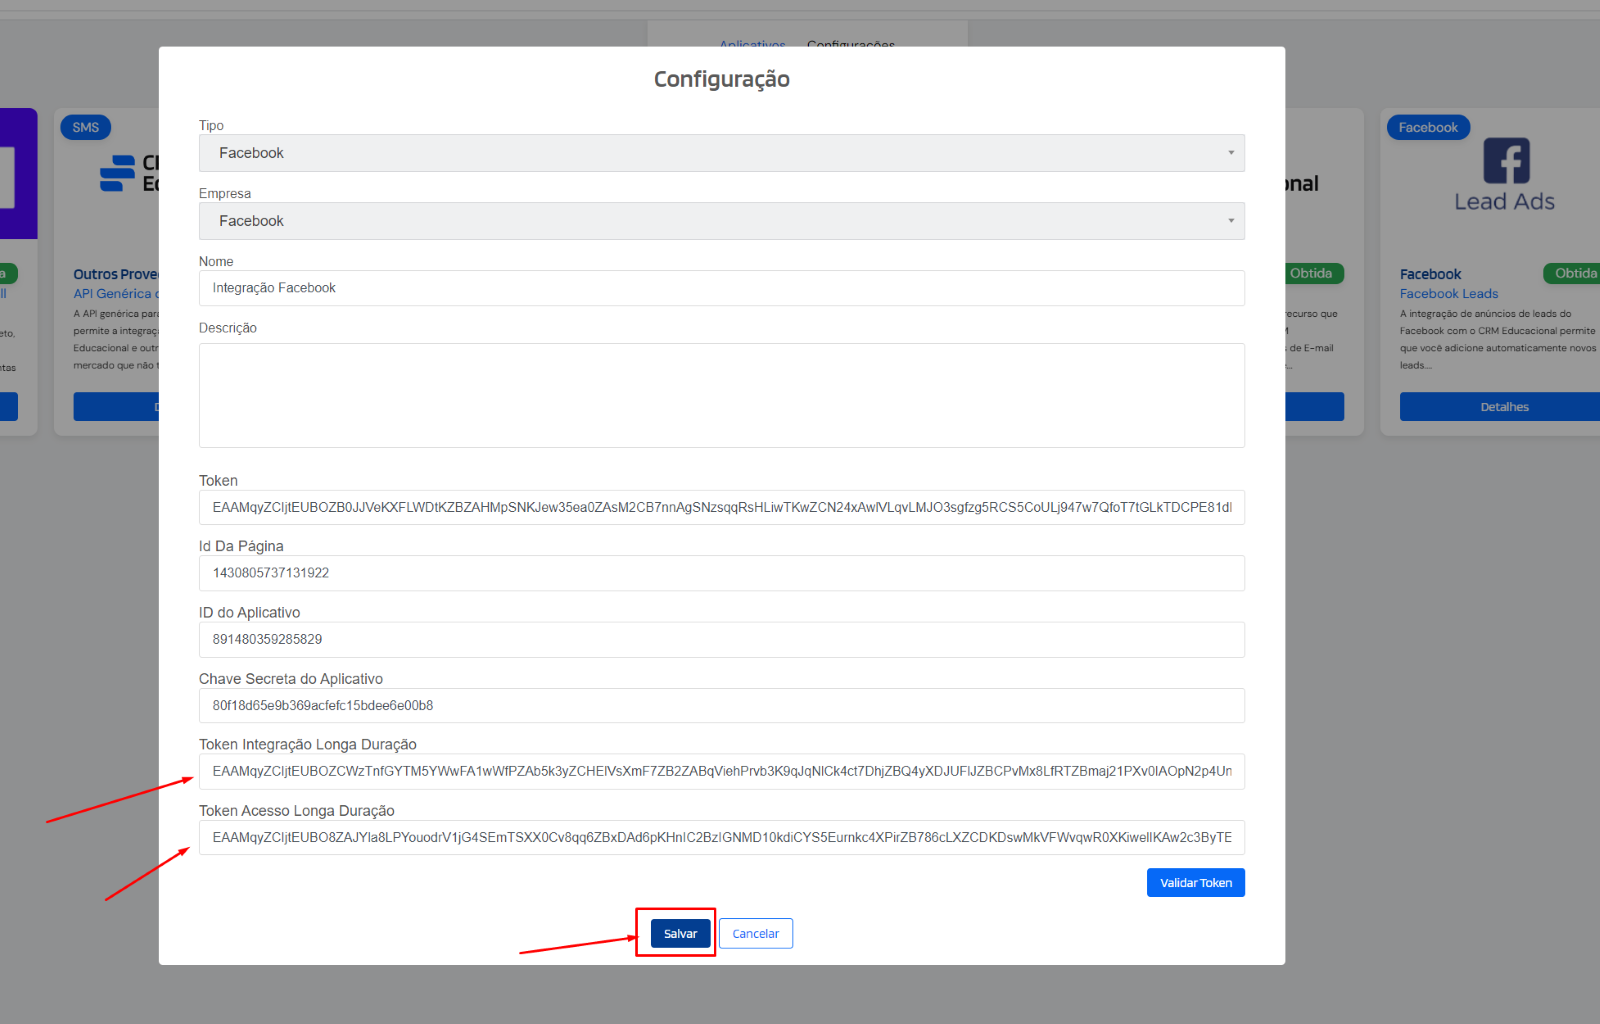Screen dimensions: 1600x1024
Task: Click the Tipo dropdown arrow
Action: point(1231,153)
